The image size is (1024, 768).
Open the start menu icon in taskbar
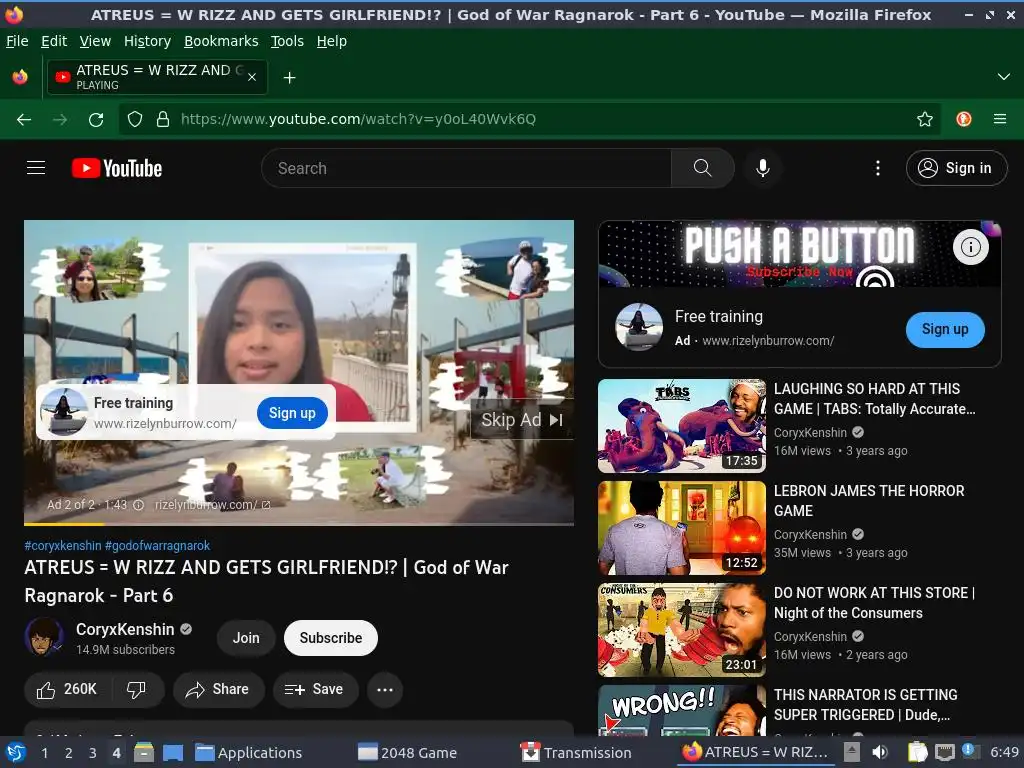[x=16, y=752]
